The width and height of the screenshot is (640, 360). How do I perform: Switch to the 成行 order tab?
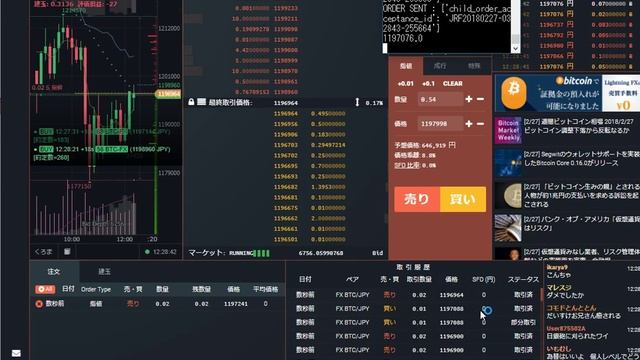click(440, 66)
